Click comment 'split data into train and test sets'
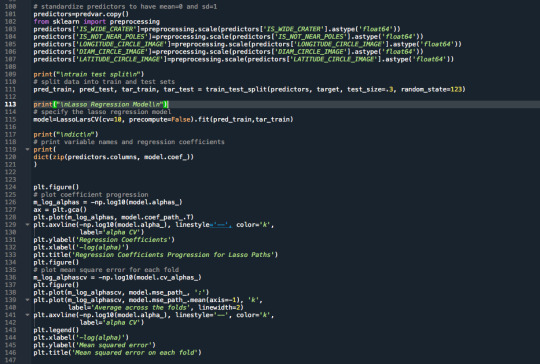Viewport: 540px width, 364px height. pyautogui.click(x=104, y=82)
